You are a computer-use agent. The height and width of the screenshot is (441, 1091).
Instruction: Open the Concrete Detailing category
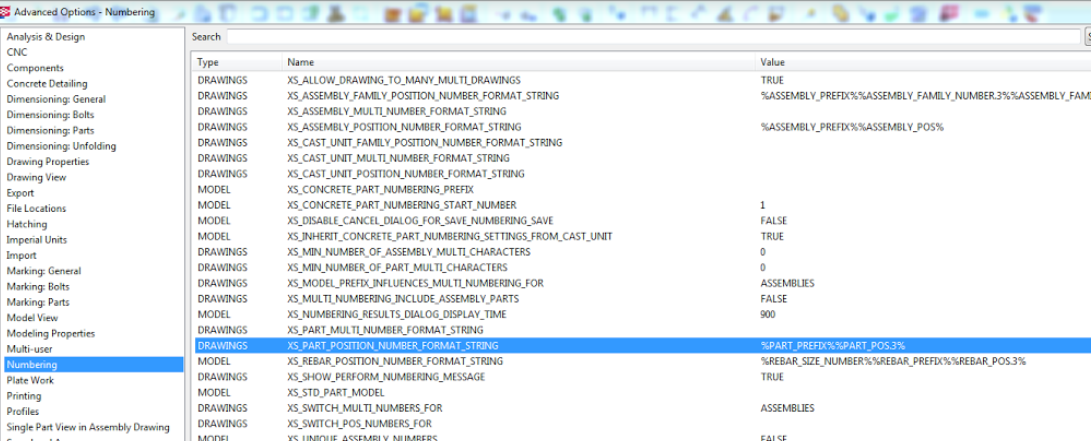(x=47, y=84)
